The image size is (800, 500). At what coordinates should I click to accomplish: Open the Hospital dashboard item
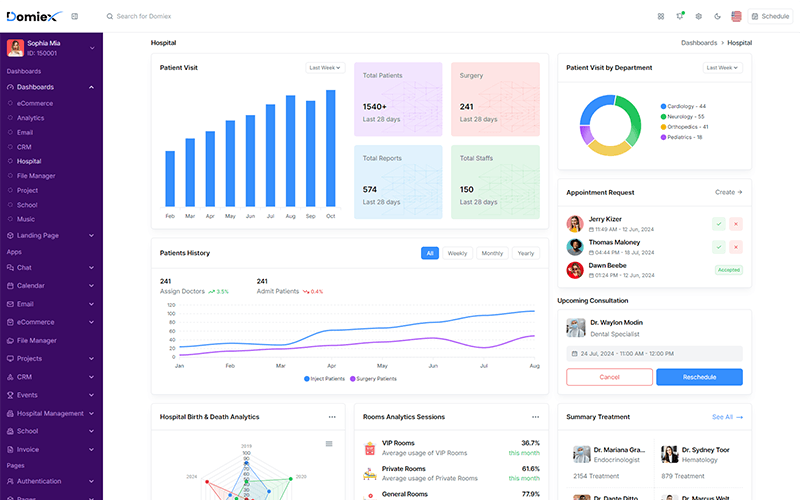[29, 161]
